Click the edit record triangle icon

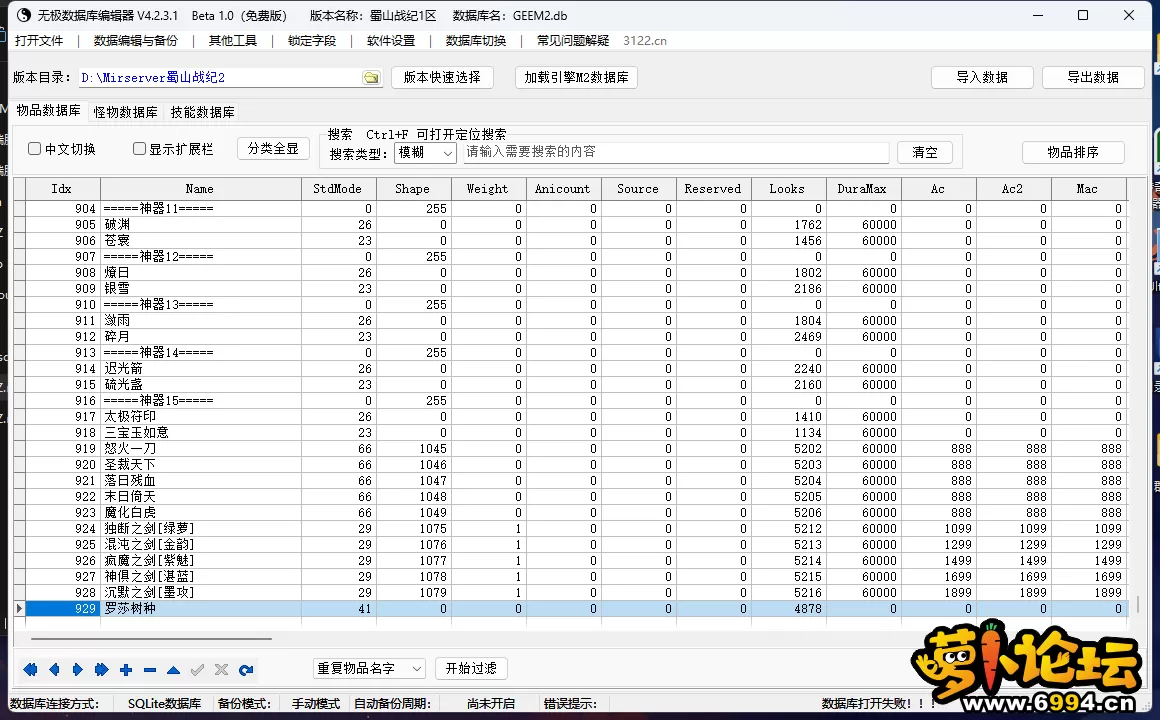173,670
